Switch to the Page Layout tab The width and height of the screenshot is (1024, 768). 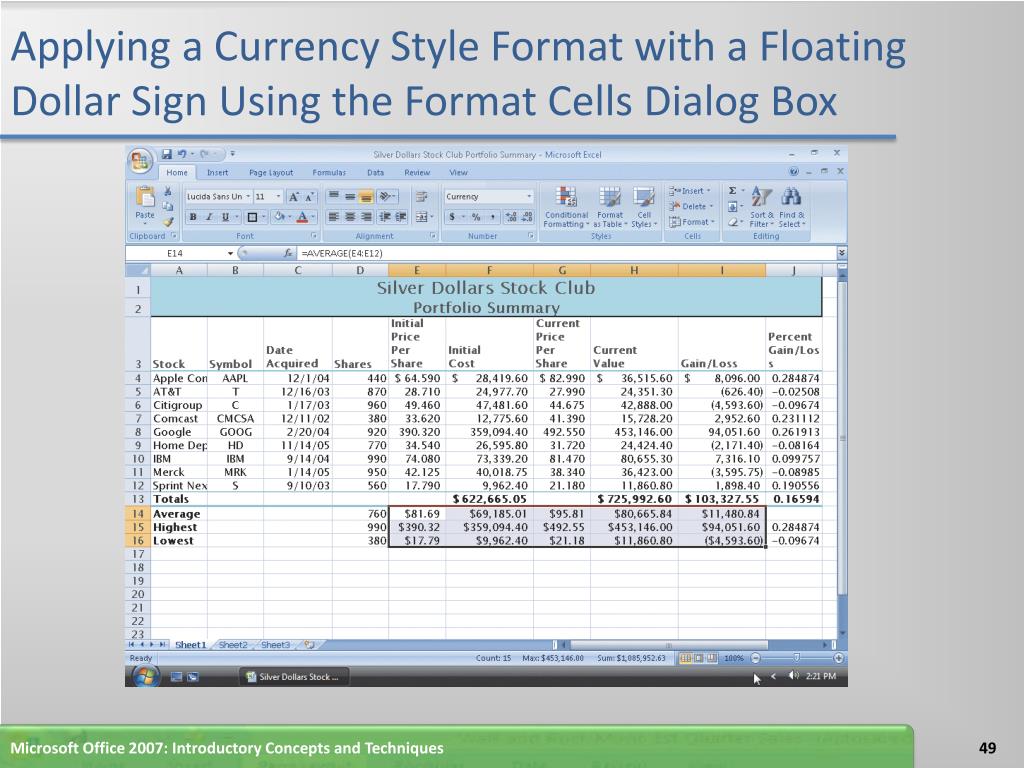(271, 172)
